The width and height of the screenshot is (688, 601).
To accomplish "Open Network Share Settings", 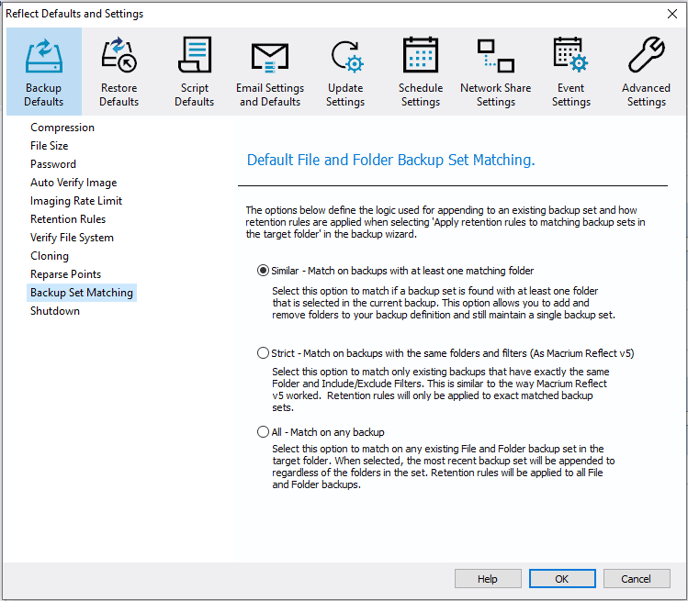I will point(496,72).
